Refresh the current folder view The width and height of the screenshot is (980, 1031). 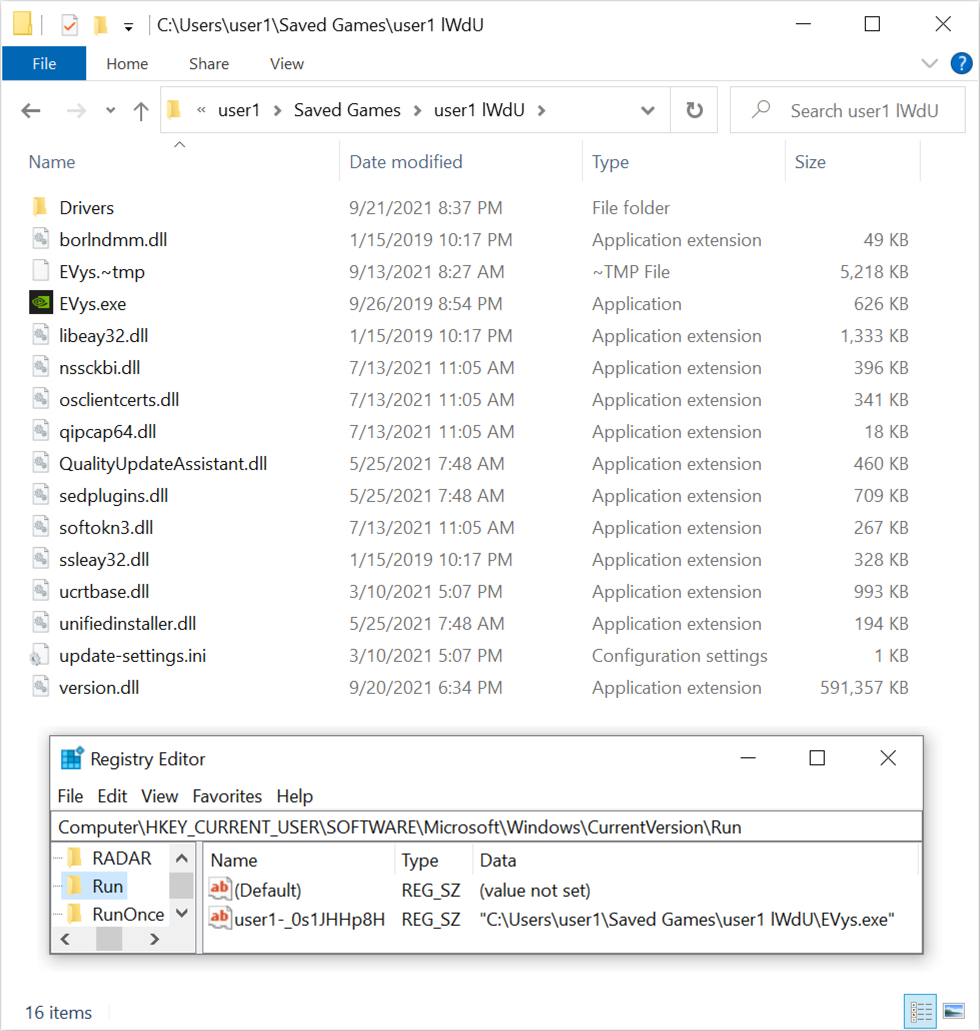[694, 110]
